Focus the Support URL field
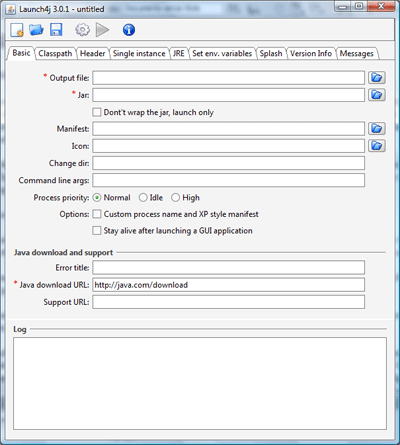This screenshot has width=400, height=445. tap(229, 302)
